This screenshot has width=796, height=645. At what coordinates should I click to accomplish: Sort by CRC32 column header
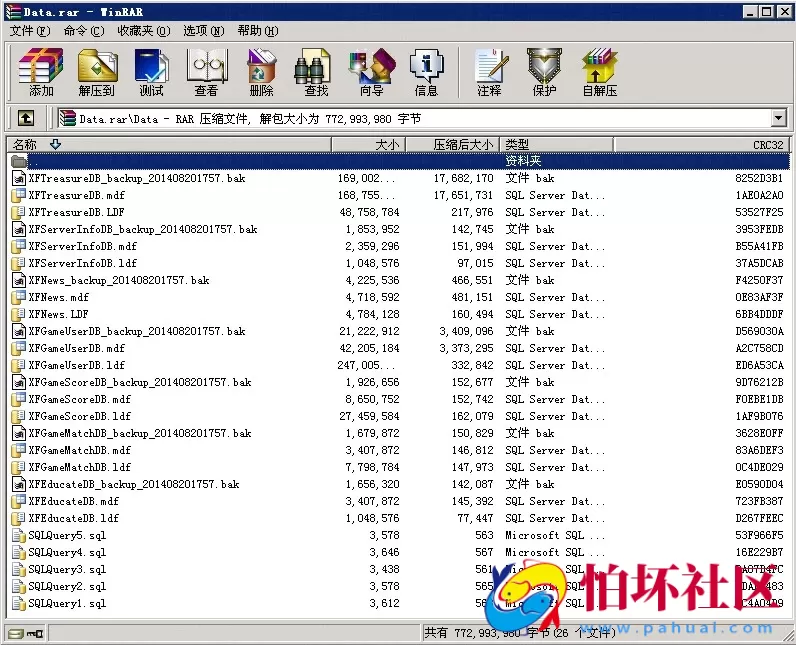tap(702, 145)
